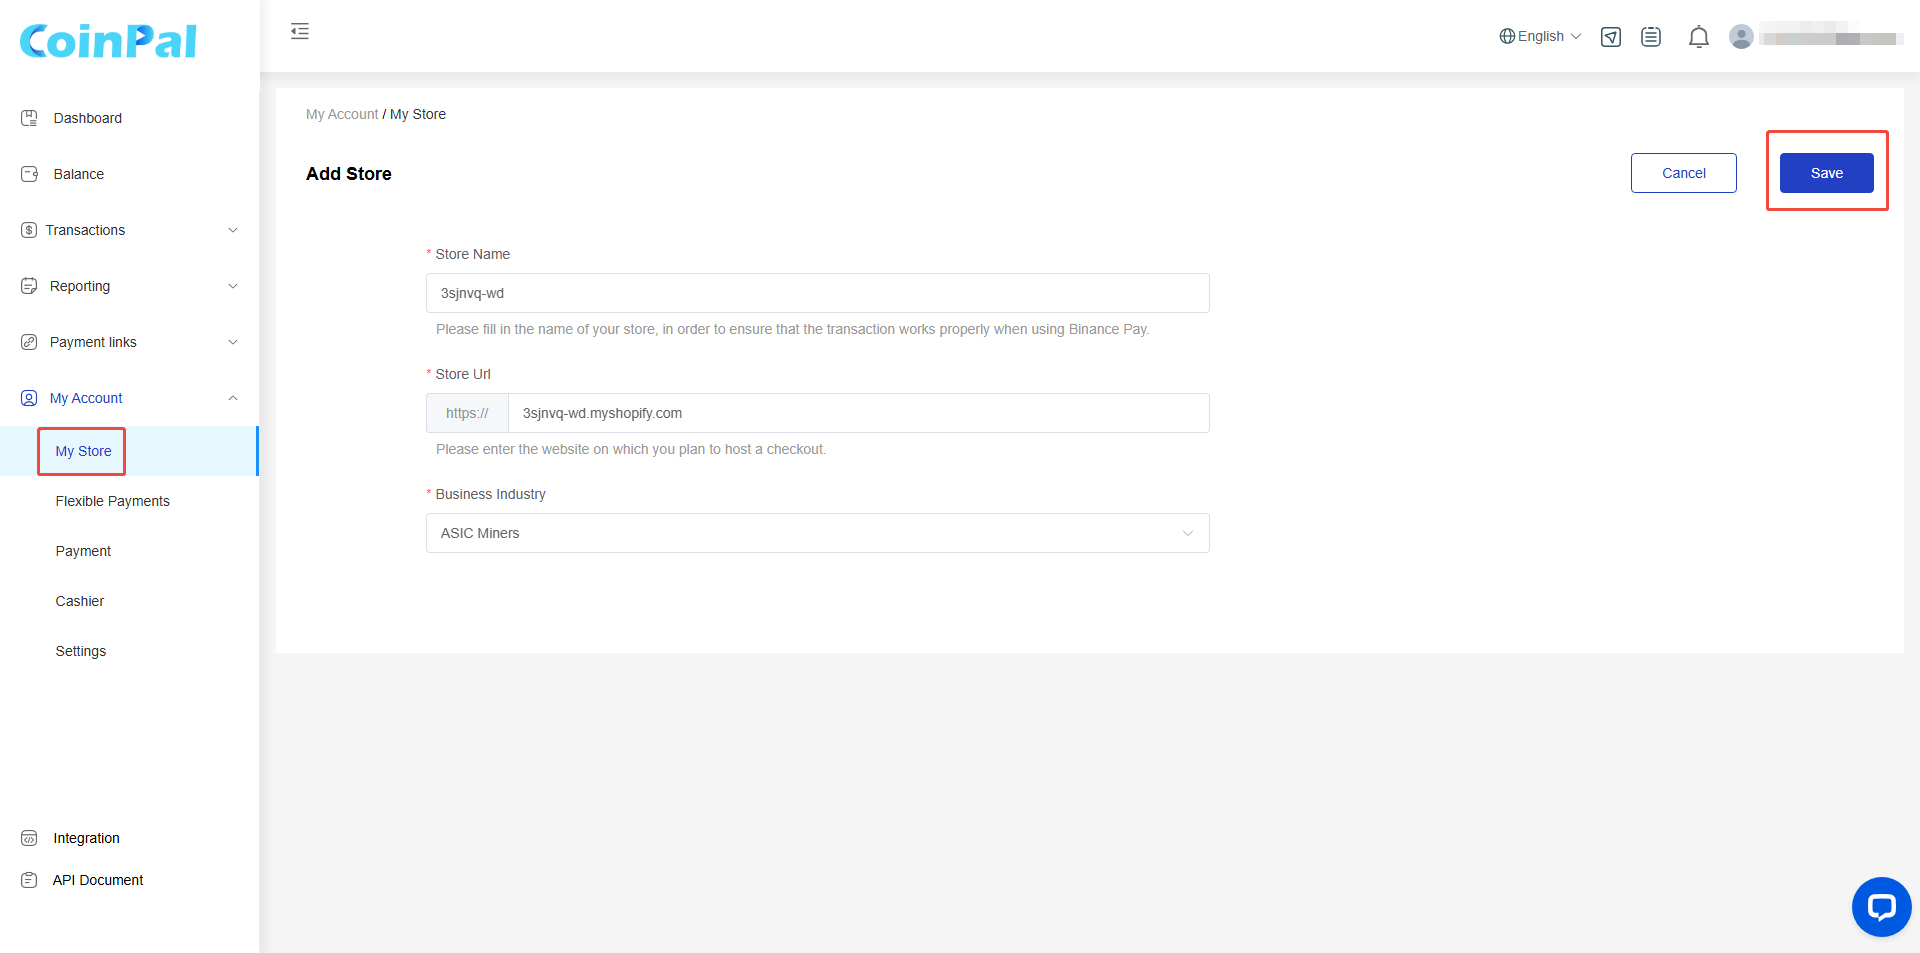Follow the My Account breadcrumb link

[342, 114]
